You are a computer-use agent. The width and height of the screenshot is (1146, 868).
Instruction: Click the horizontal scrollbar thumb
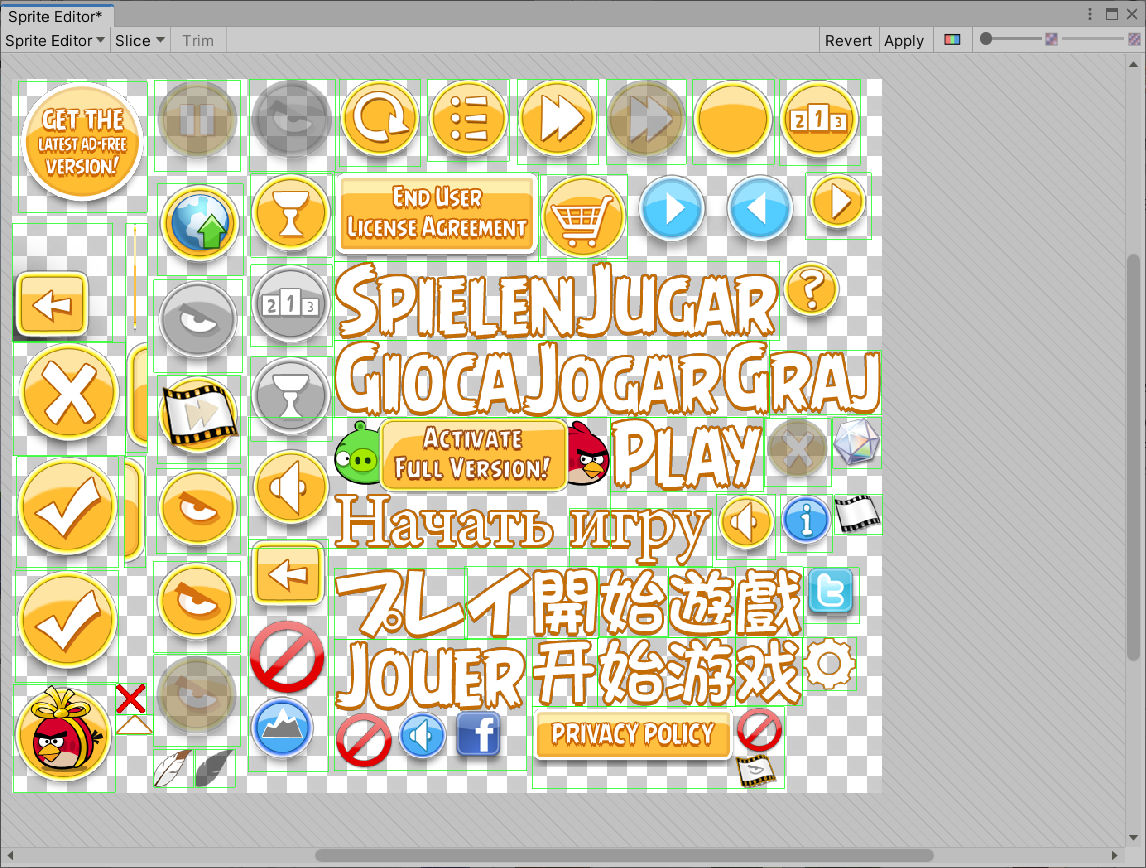[x=623, y=855]
